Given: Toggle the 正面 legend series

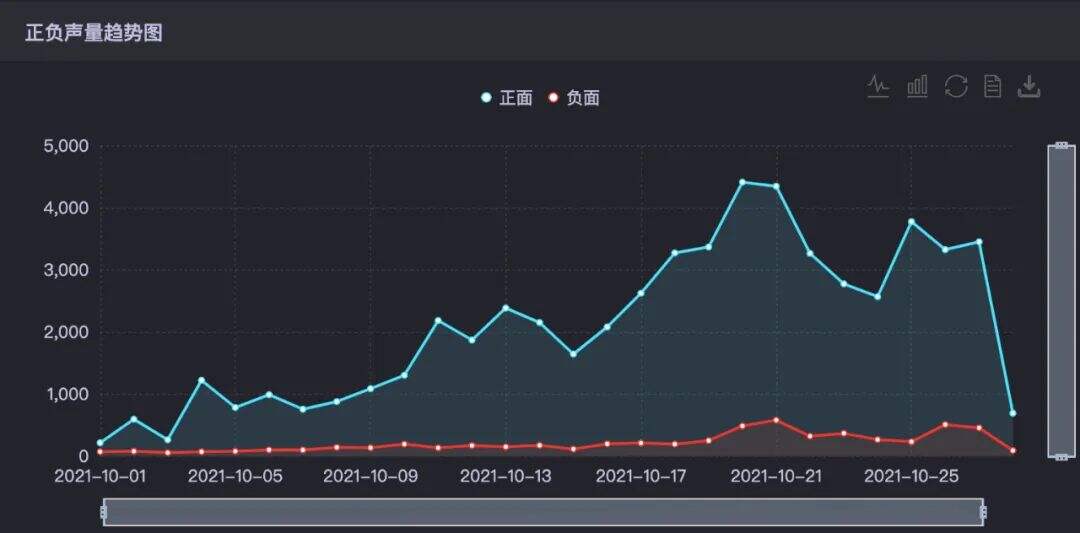Looking at the screenshot, I should coord(507,98).
